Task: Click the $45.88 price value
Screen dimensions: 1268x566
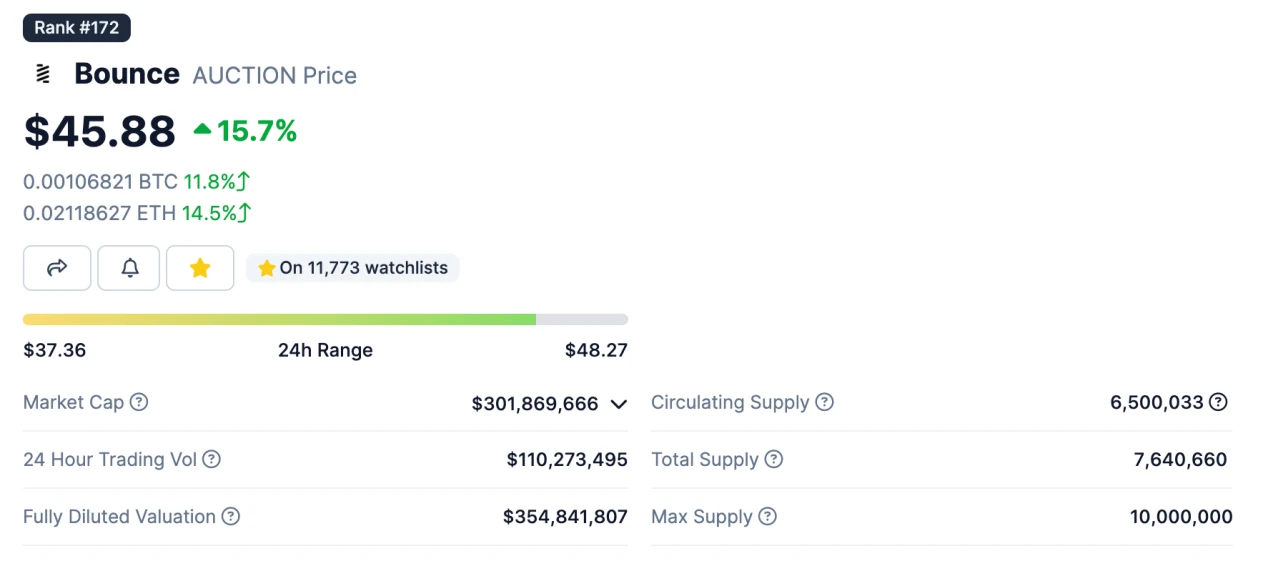Action: click(100, 131)
